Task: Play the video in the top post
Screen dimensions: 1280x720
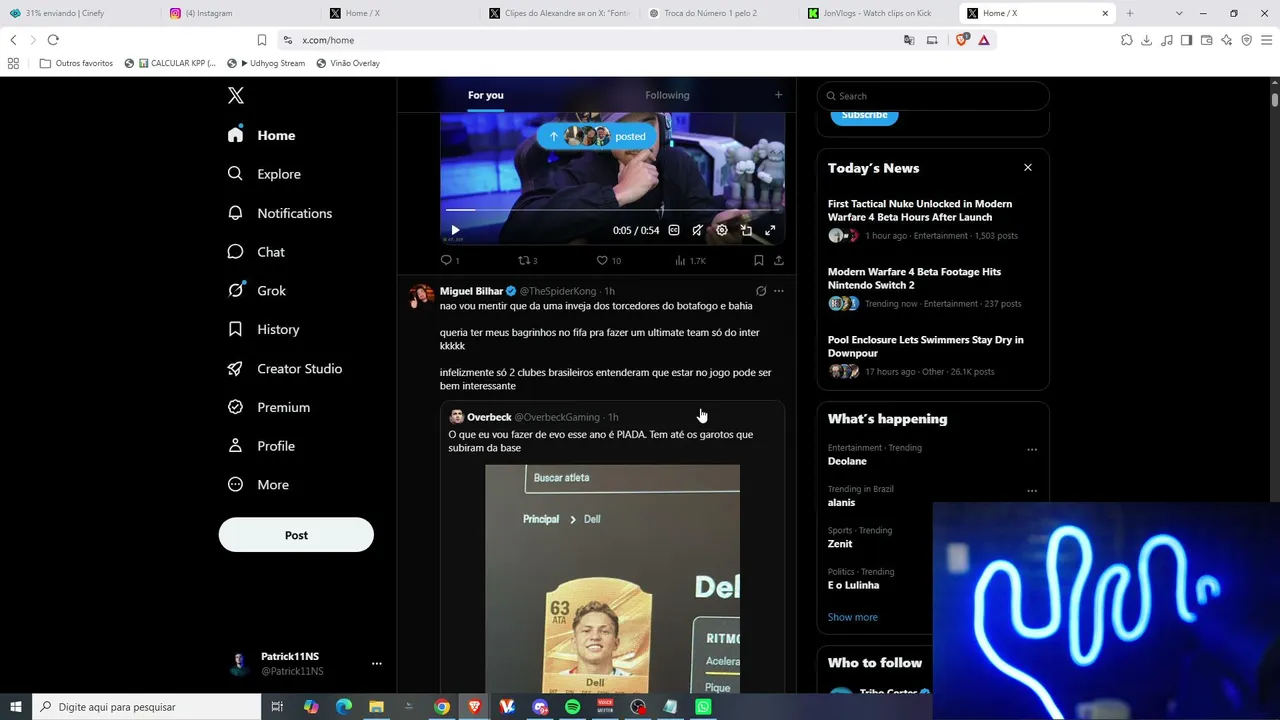Action: click(x=455, y=230)
